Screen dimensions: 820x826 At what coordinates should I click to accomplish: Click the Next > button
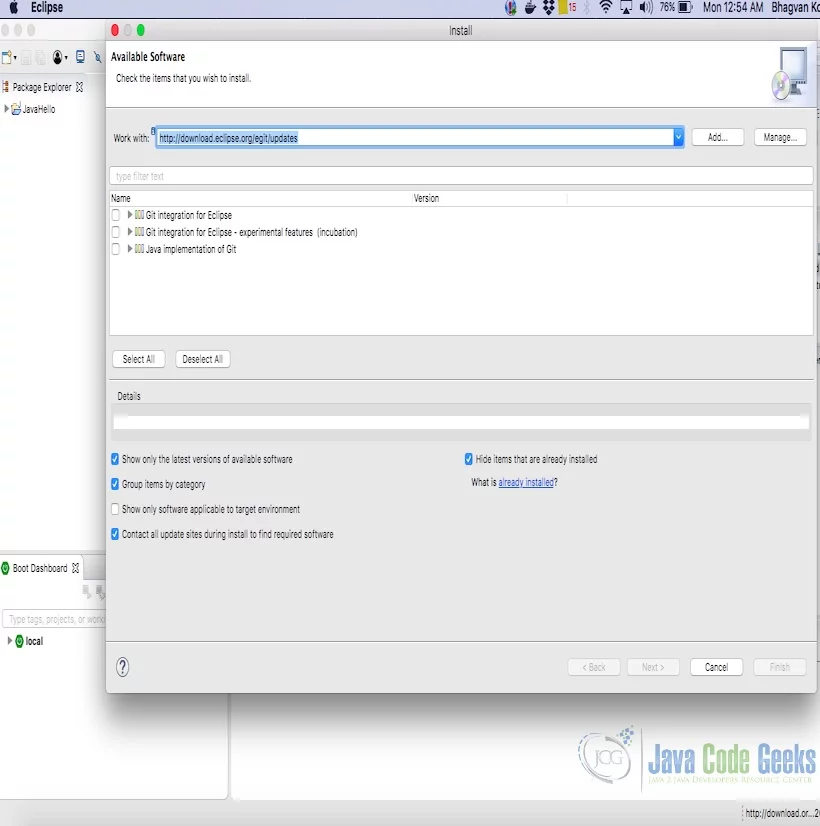[653, 667]
